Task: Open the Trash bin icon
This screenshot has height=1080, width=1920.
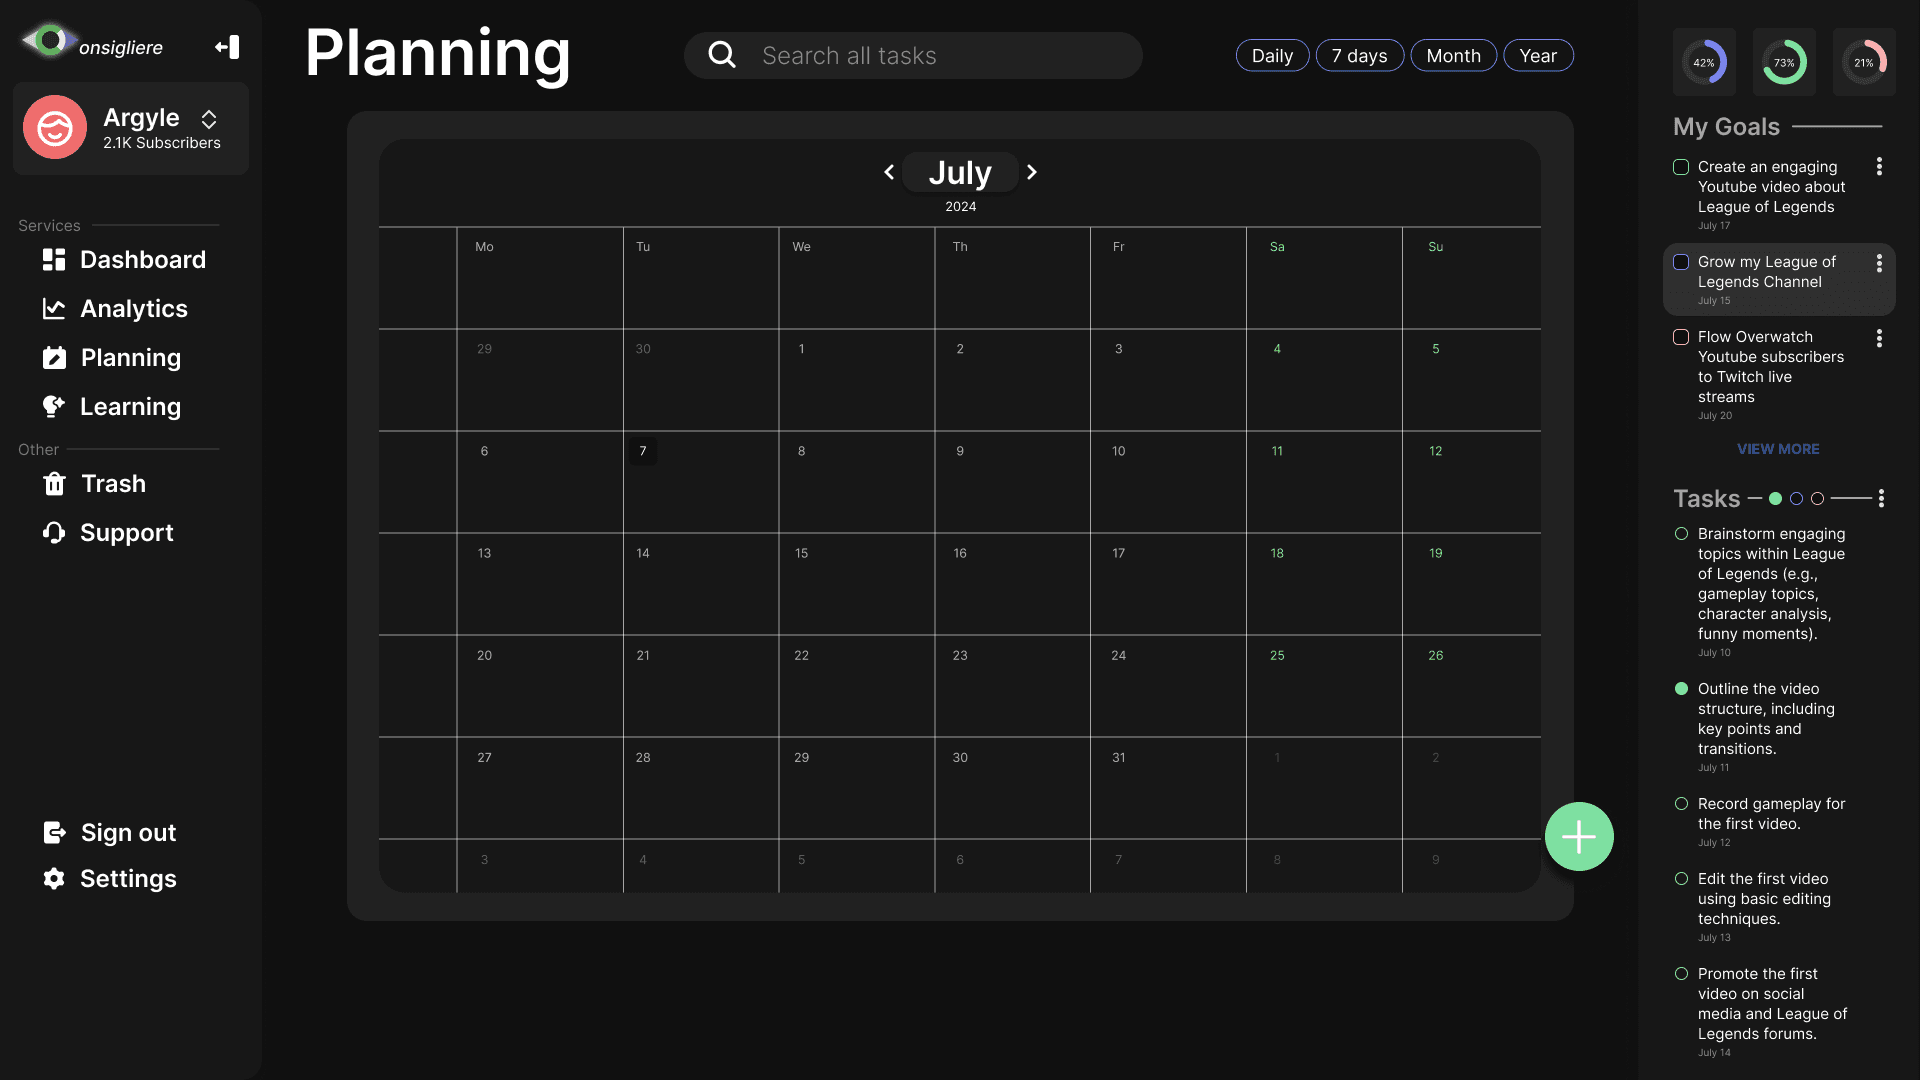Action: (x=54, y=484)
